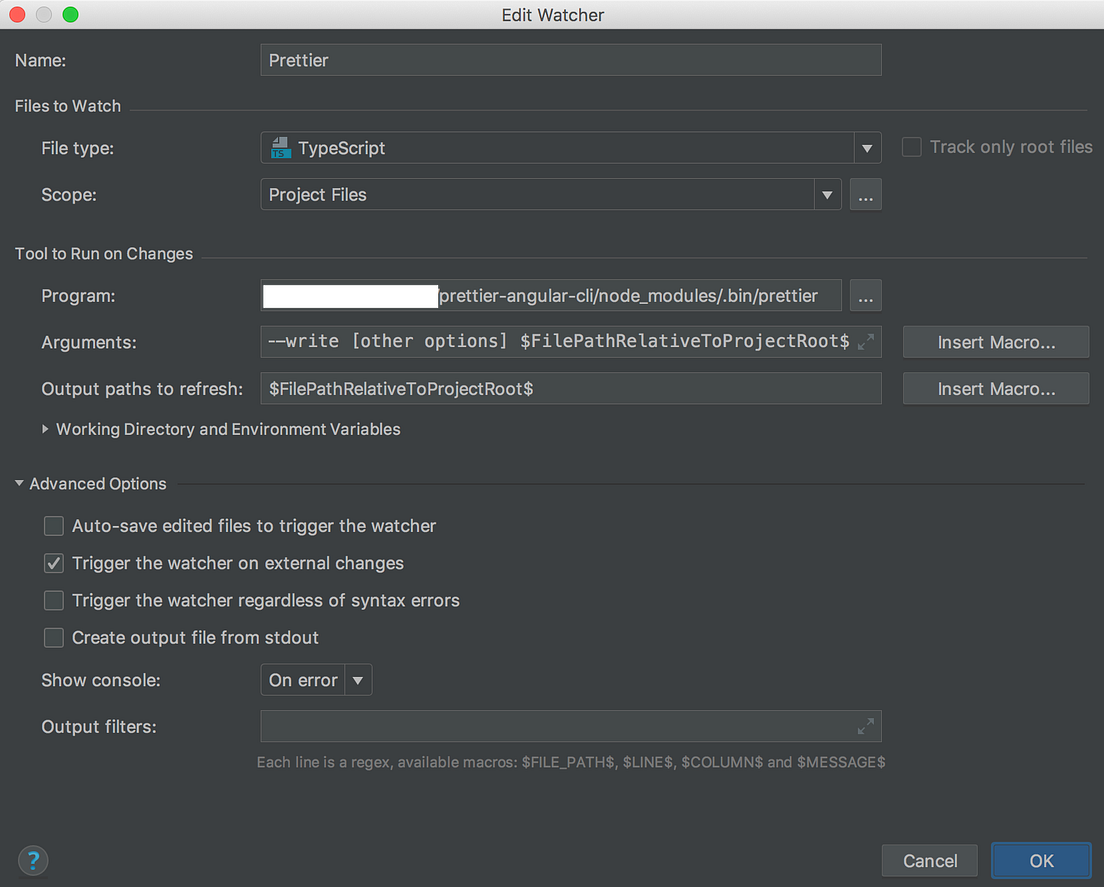Viewport: 1104px width, 887px height.
Task: Expand Working Directory and Environment Variables
Action: pos(45,428)
